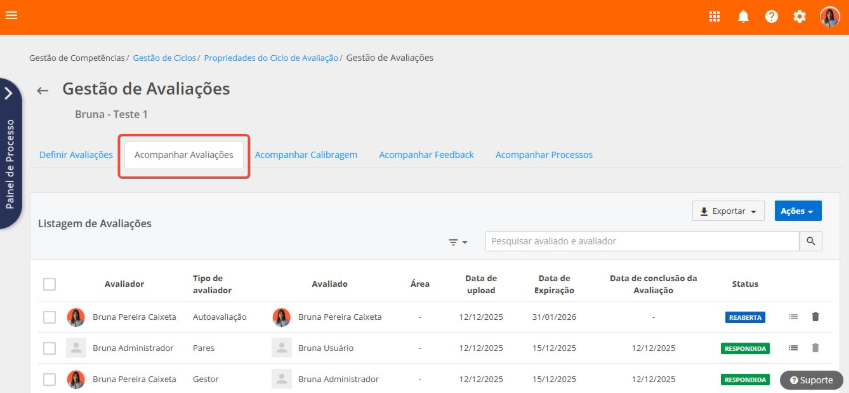Select the Acompanhar Avaliações tab
849x393 pixels.
(184, 155)
